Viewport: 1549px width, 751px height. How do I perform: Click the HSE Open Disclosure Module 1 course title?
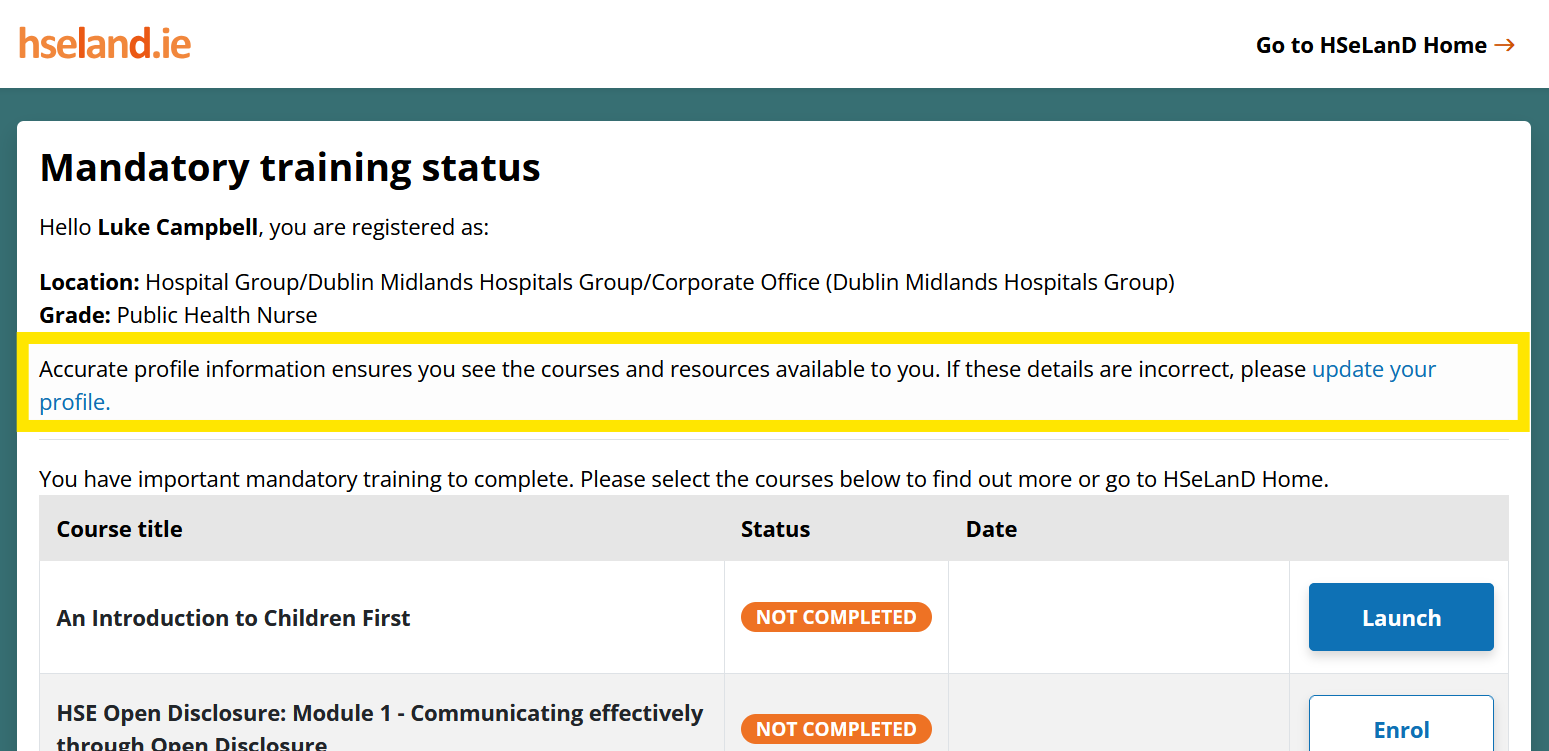point(380,713)
